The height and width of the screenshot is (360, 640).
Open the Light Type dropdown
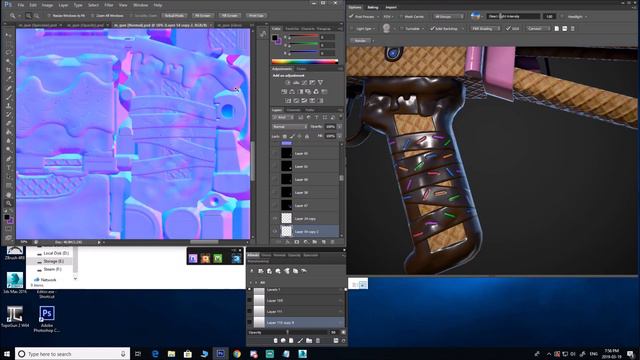(x=365, y=29)
